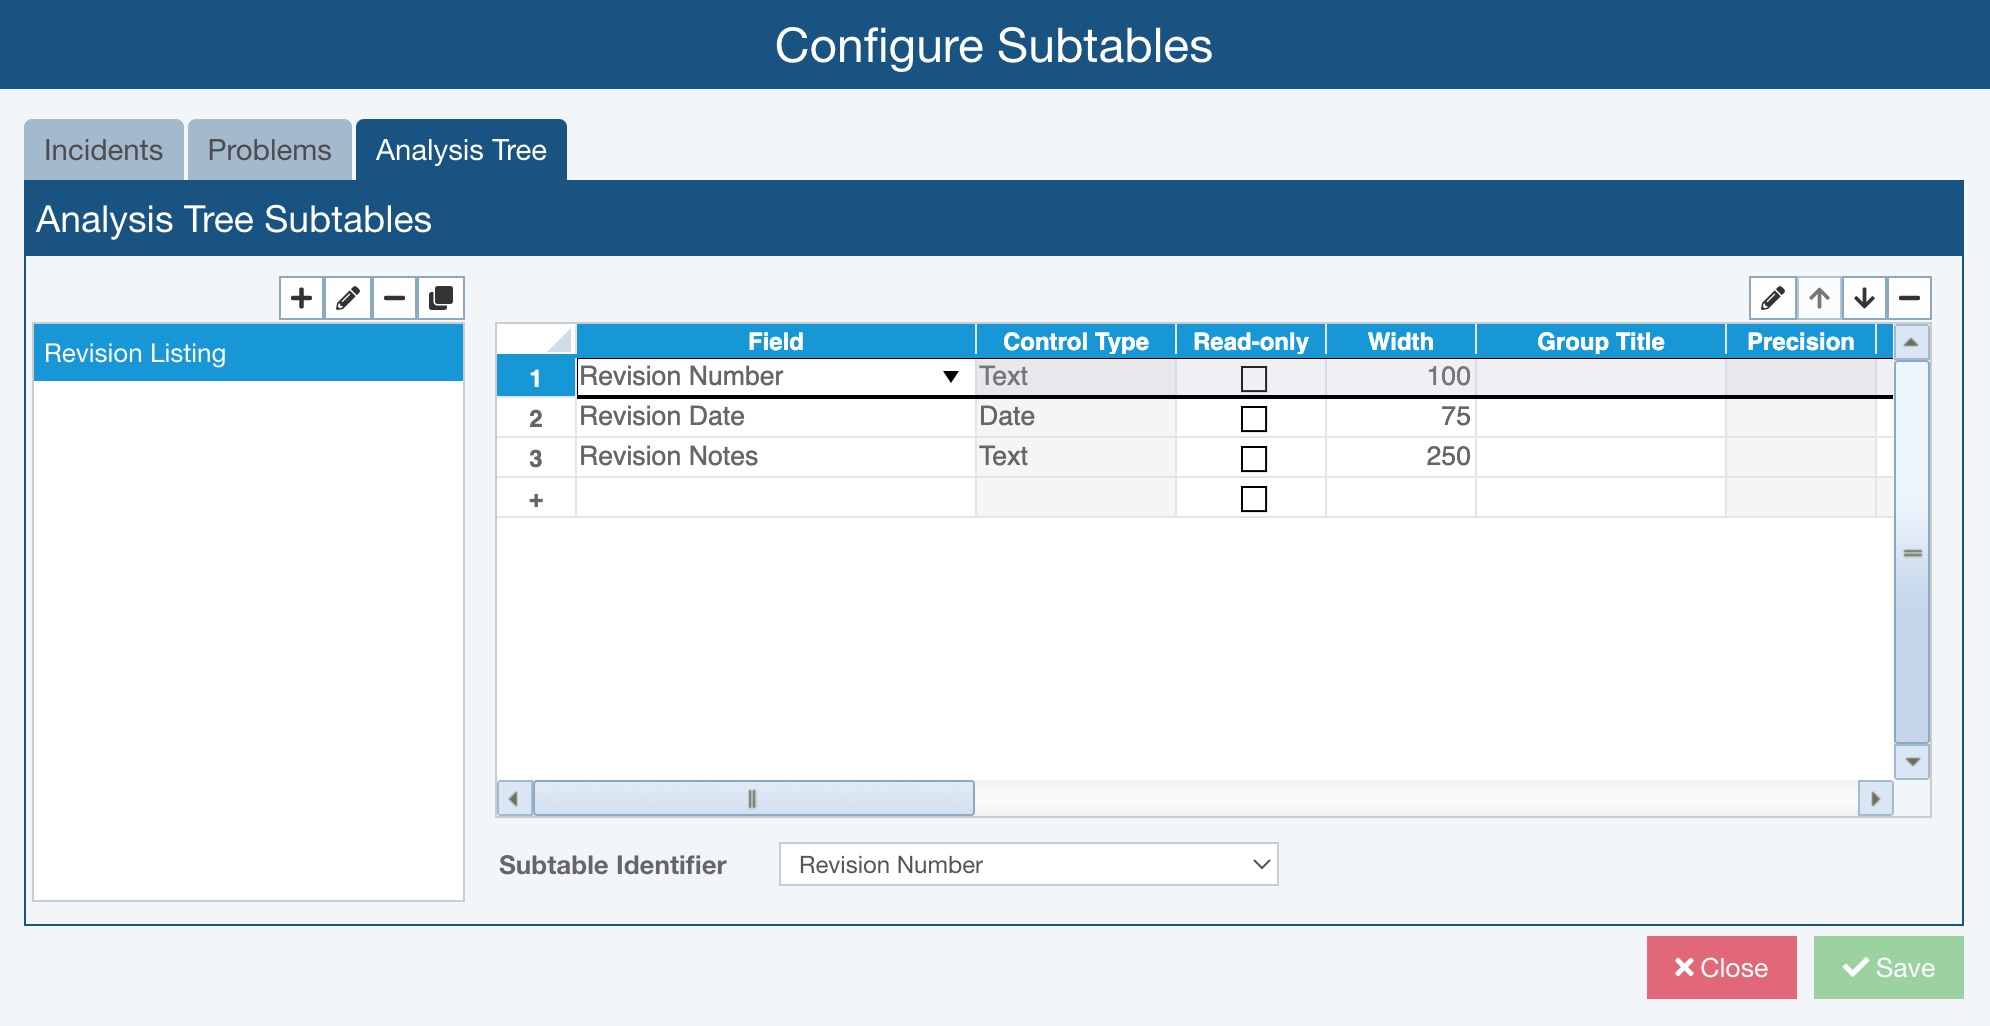
Task: Switch to the Incidents tab
Action: (103, 150)
